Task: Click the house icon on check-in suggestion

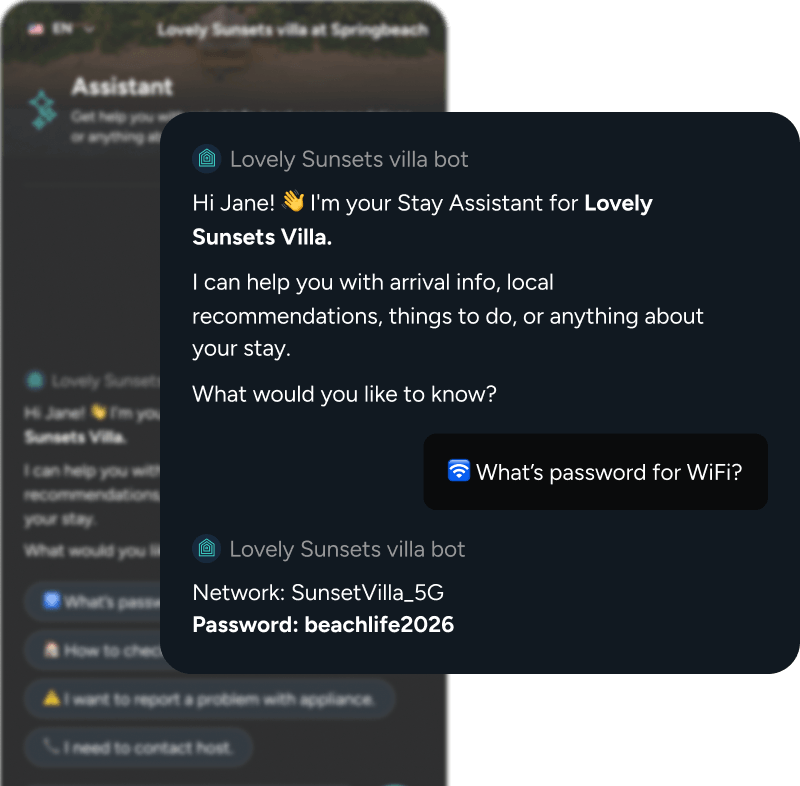Action: (51, 649)
